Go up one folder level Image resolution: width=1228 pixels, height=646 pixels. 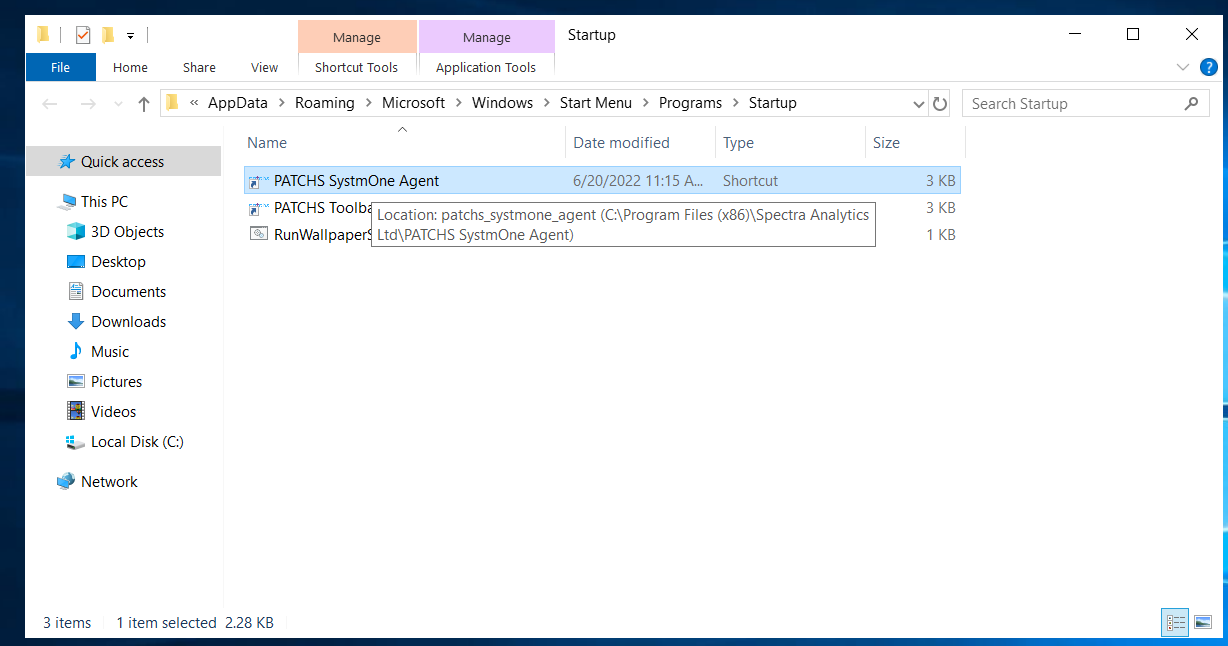click(144, 104)
